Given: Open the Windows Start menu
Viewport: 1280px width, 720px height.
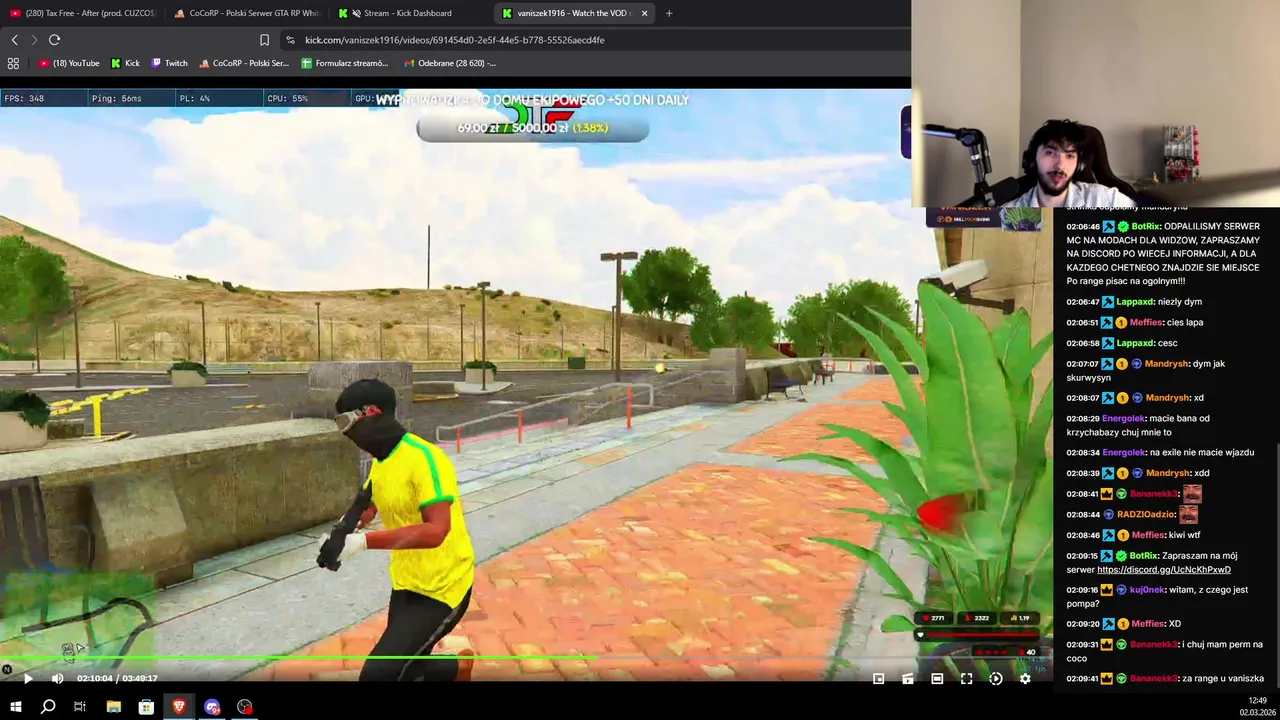Looking at the screenshot, I should 15,707.
